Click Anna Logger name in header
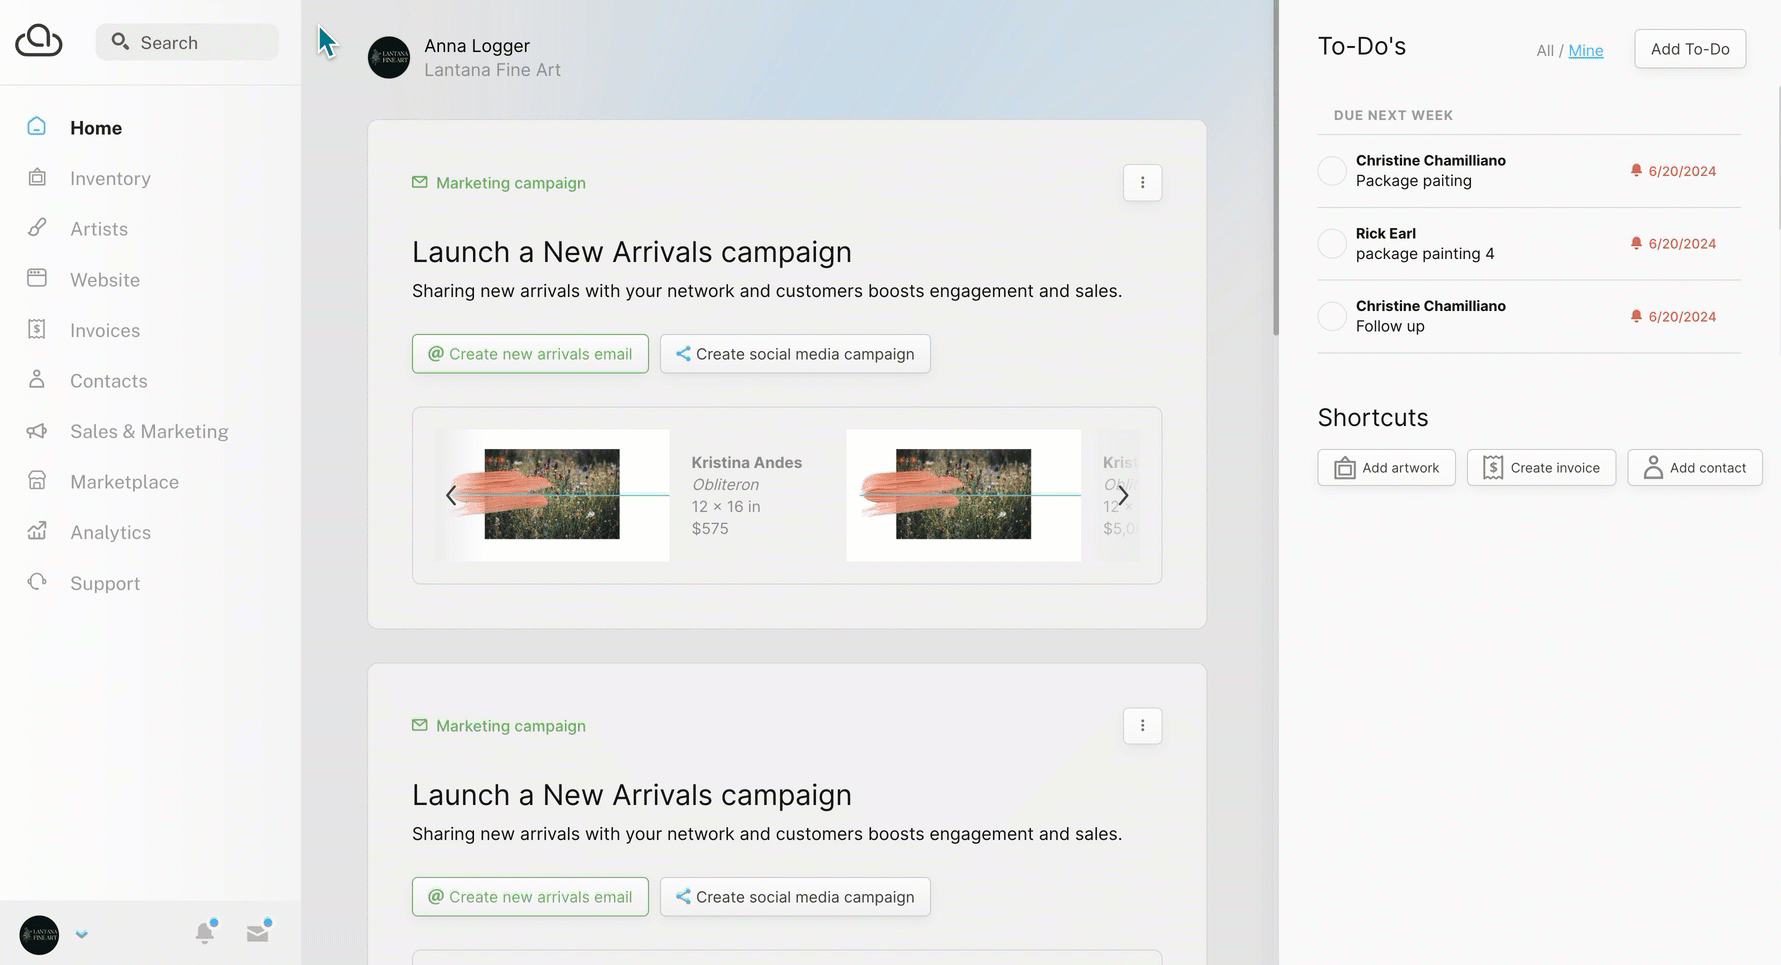Viewport: 1781px width, 965px height. coord(477,46)
